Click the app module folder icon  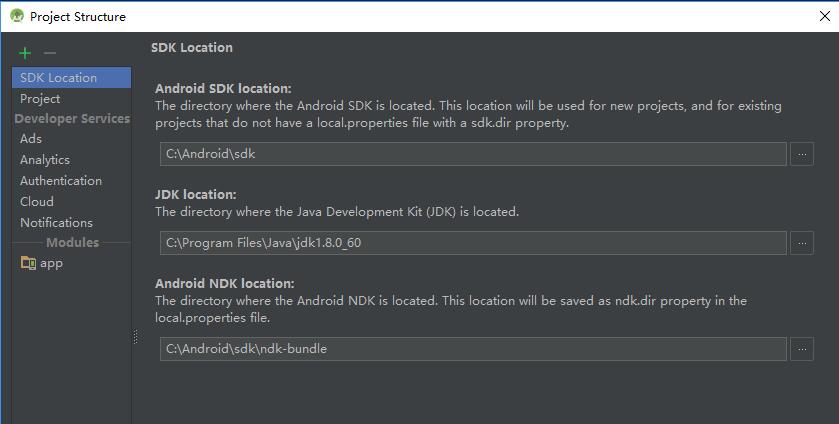coord(28,263)
